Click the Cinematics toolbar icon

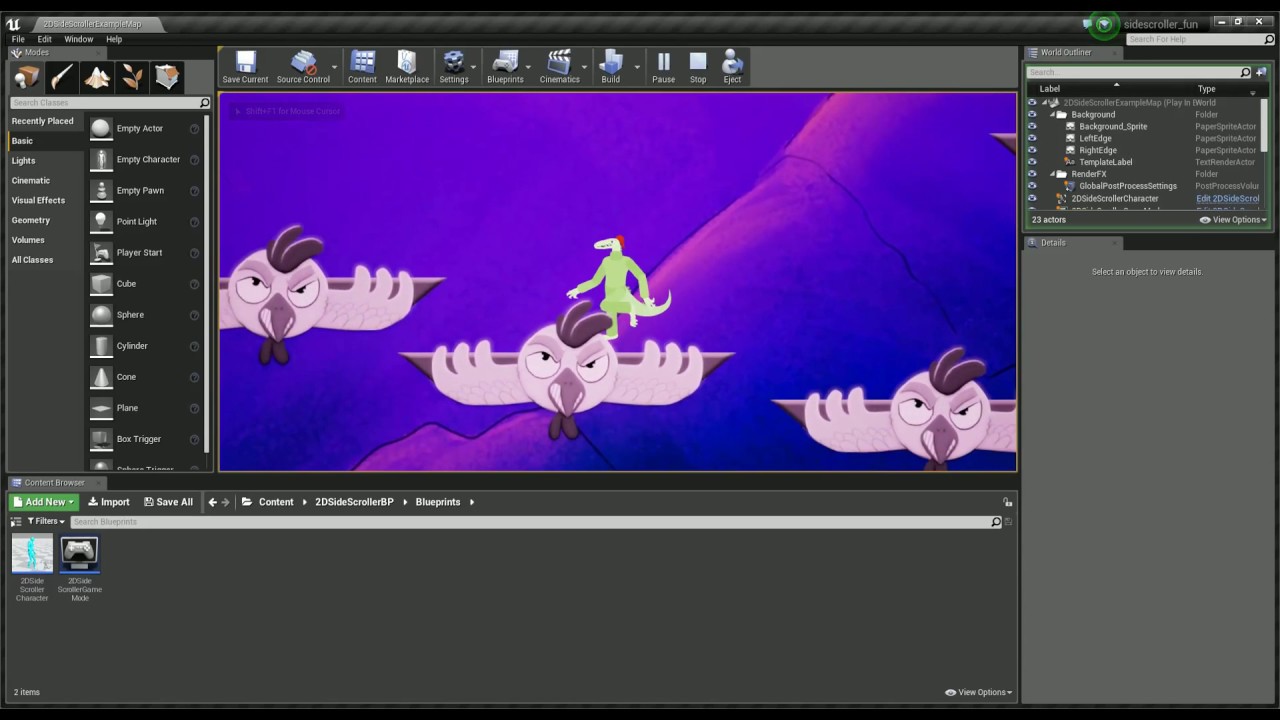point(559,67)
